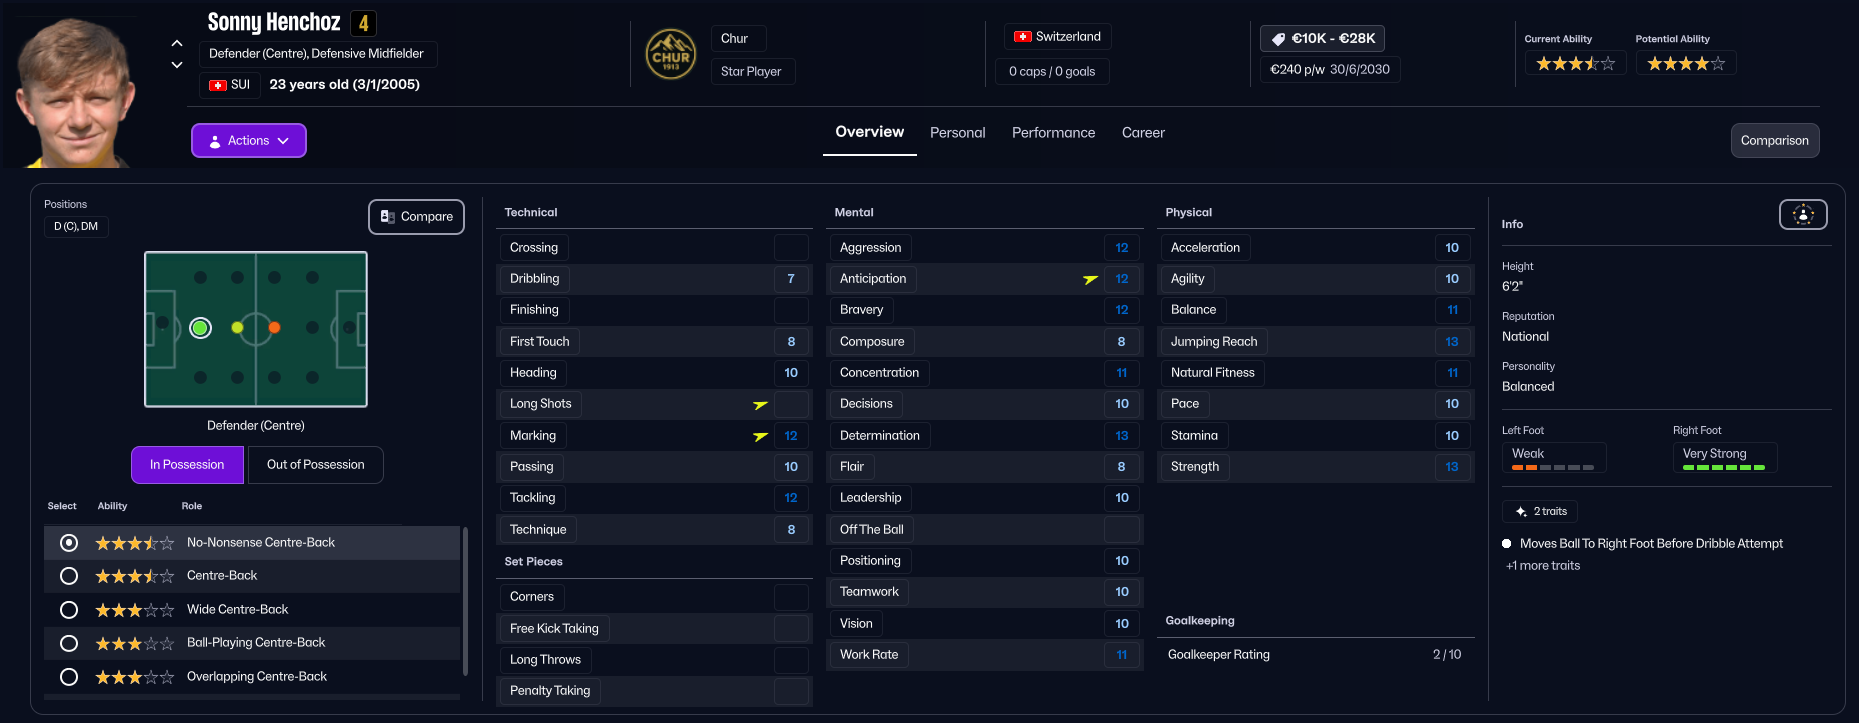Select the yellow defensive midfielder position dot
Image resolution: width=1859 pixels, height=723 pixels.
click(x=237, y=328)
